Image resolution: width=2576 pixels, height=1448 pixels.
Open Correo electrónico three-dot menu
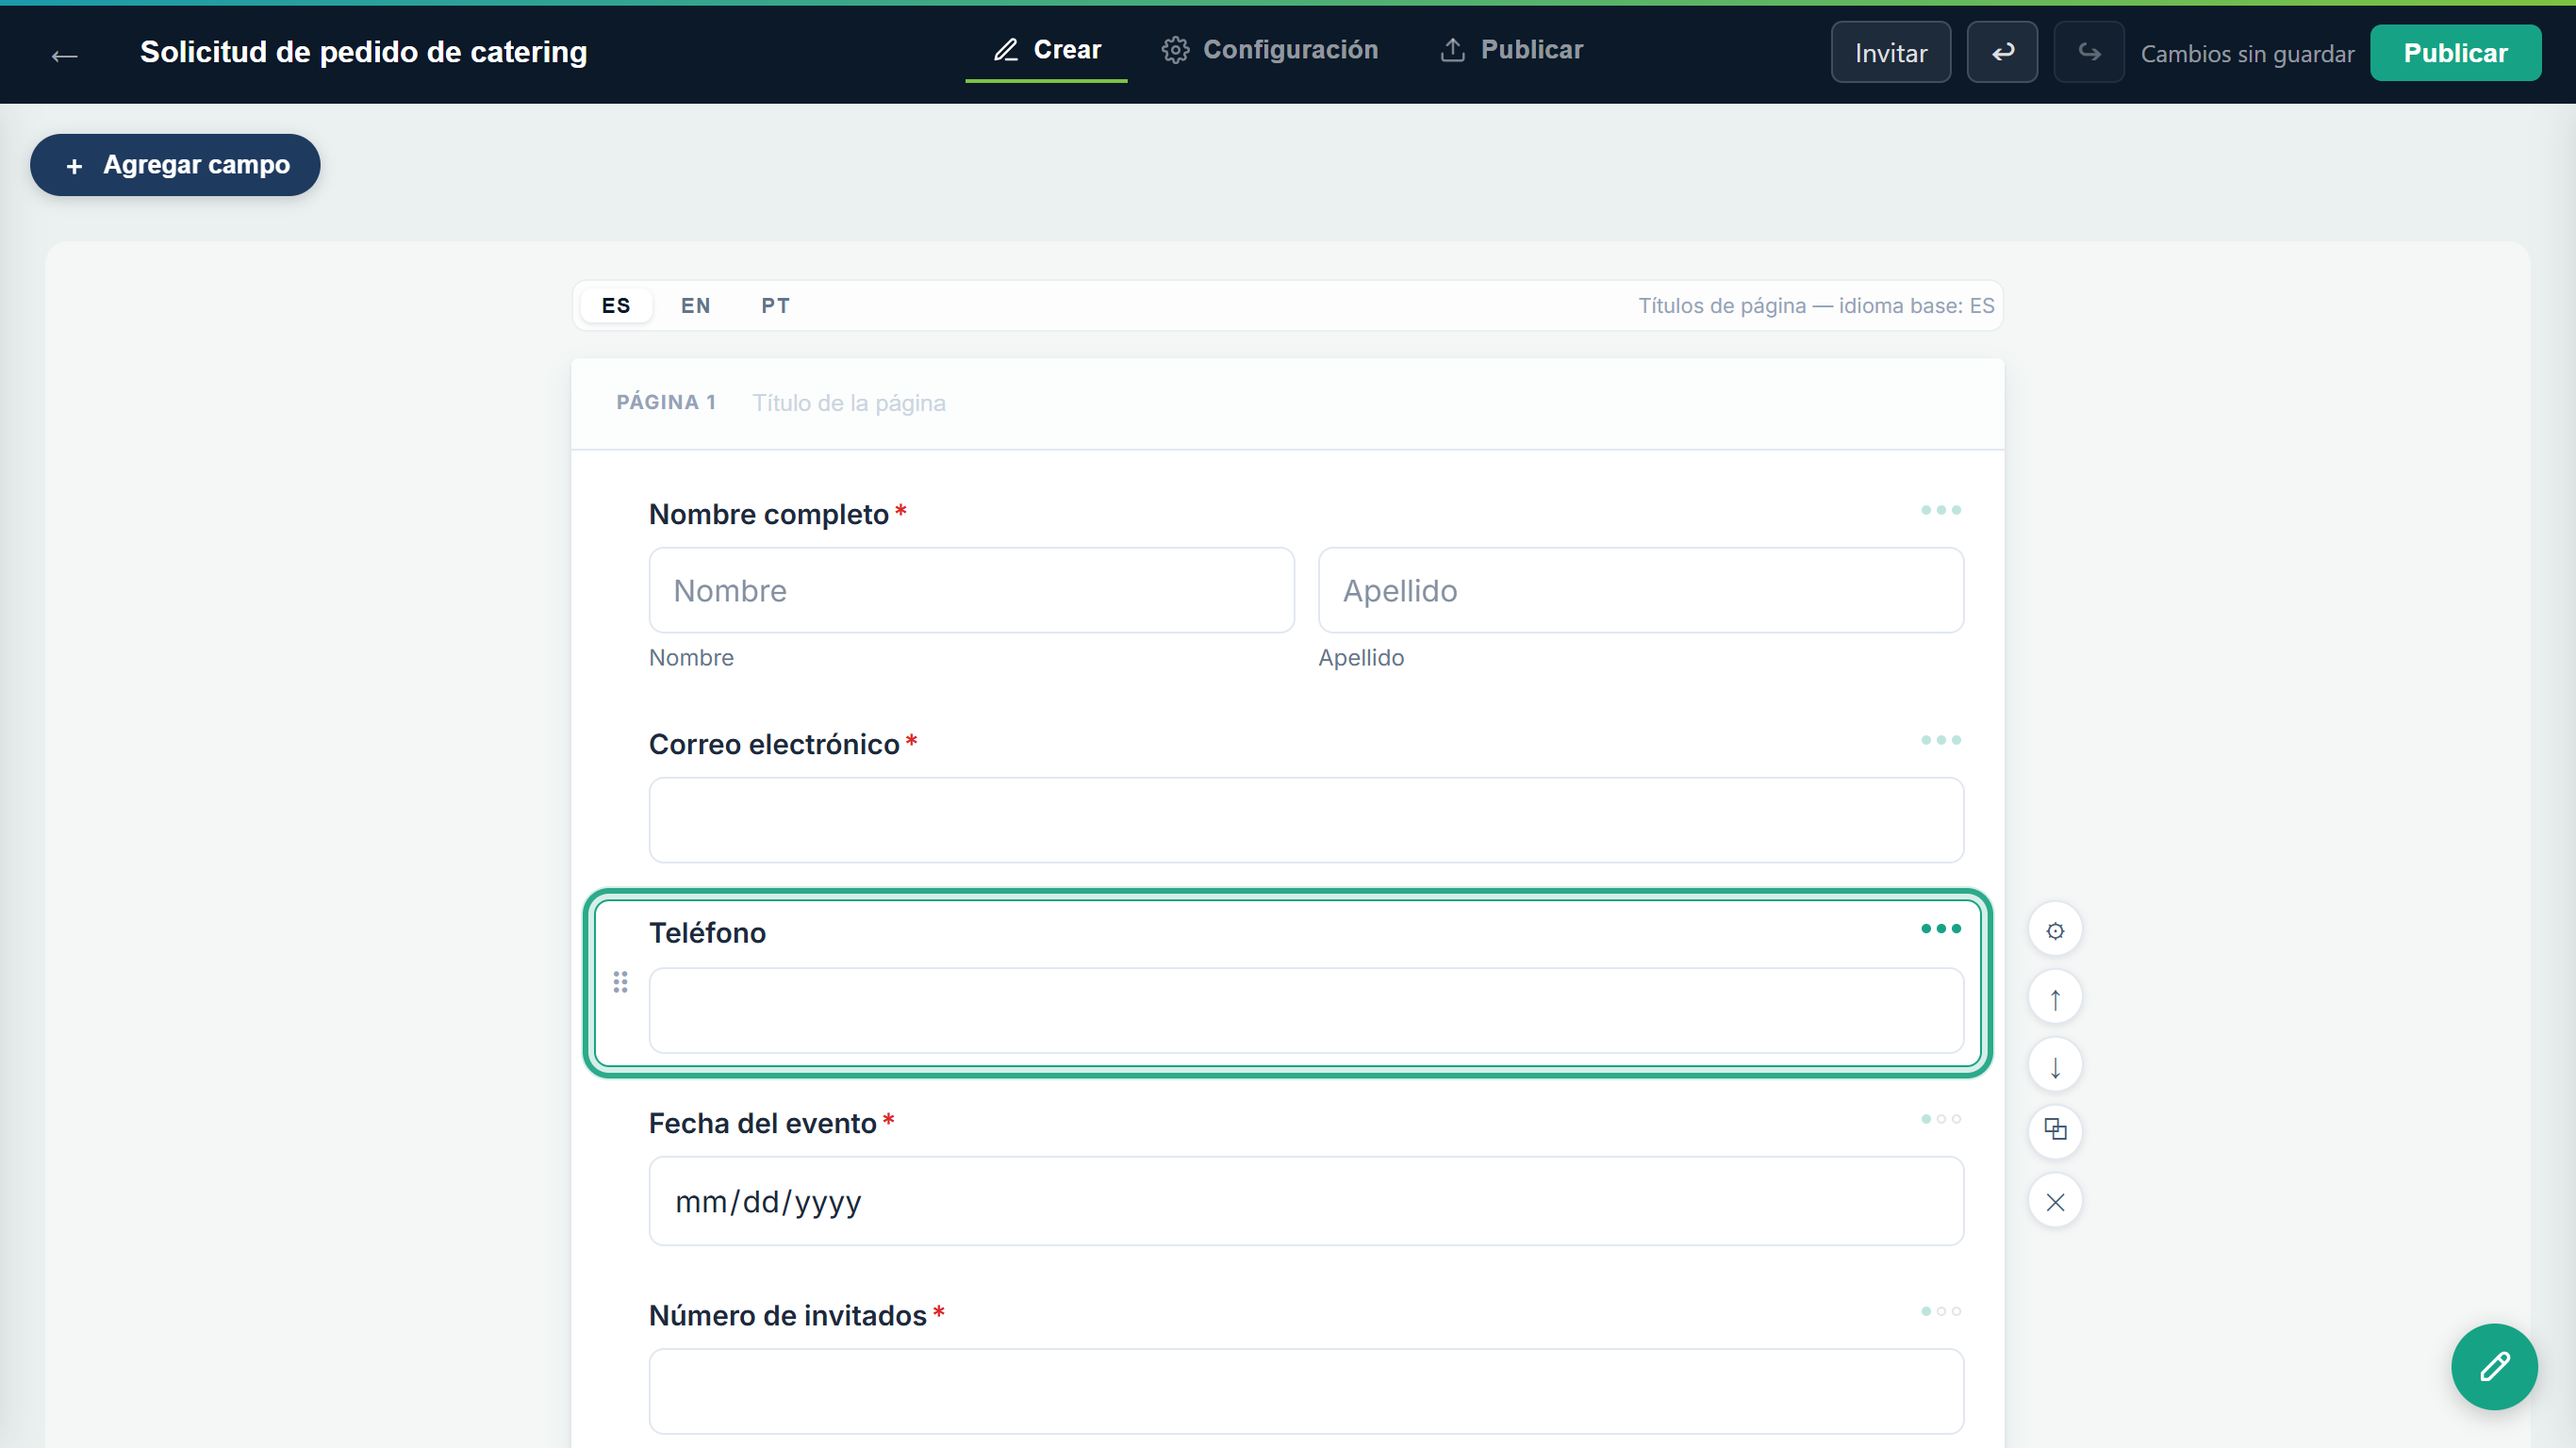[1941, 740]
